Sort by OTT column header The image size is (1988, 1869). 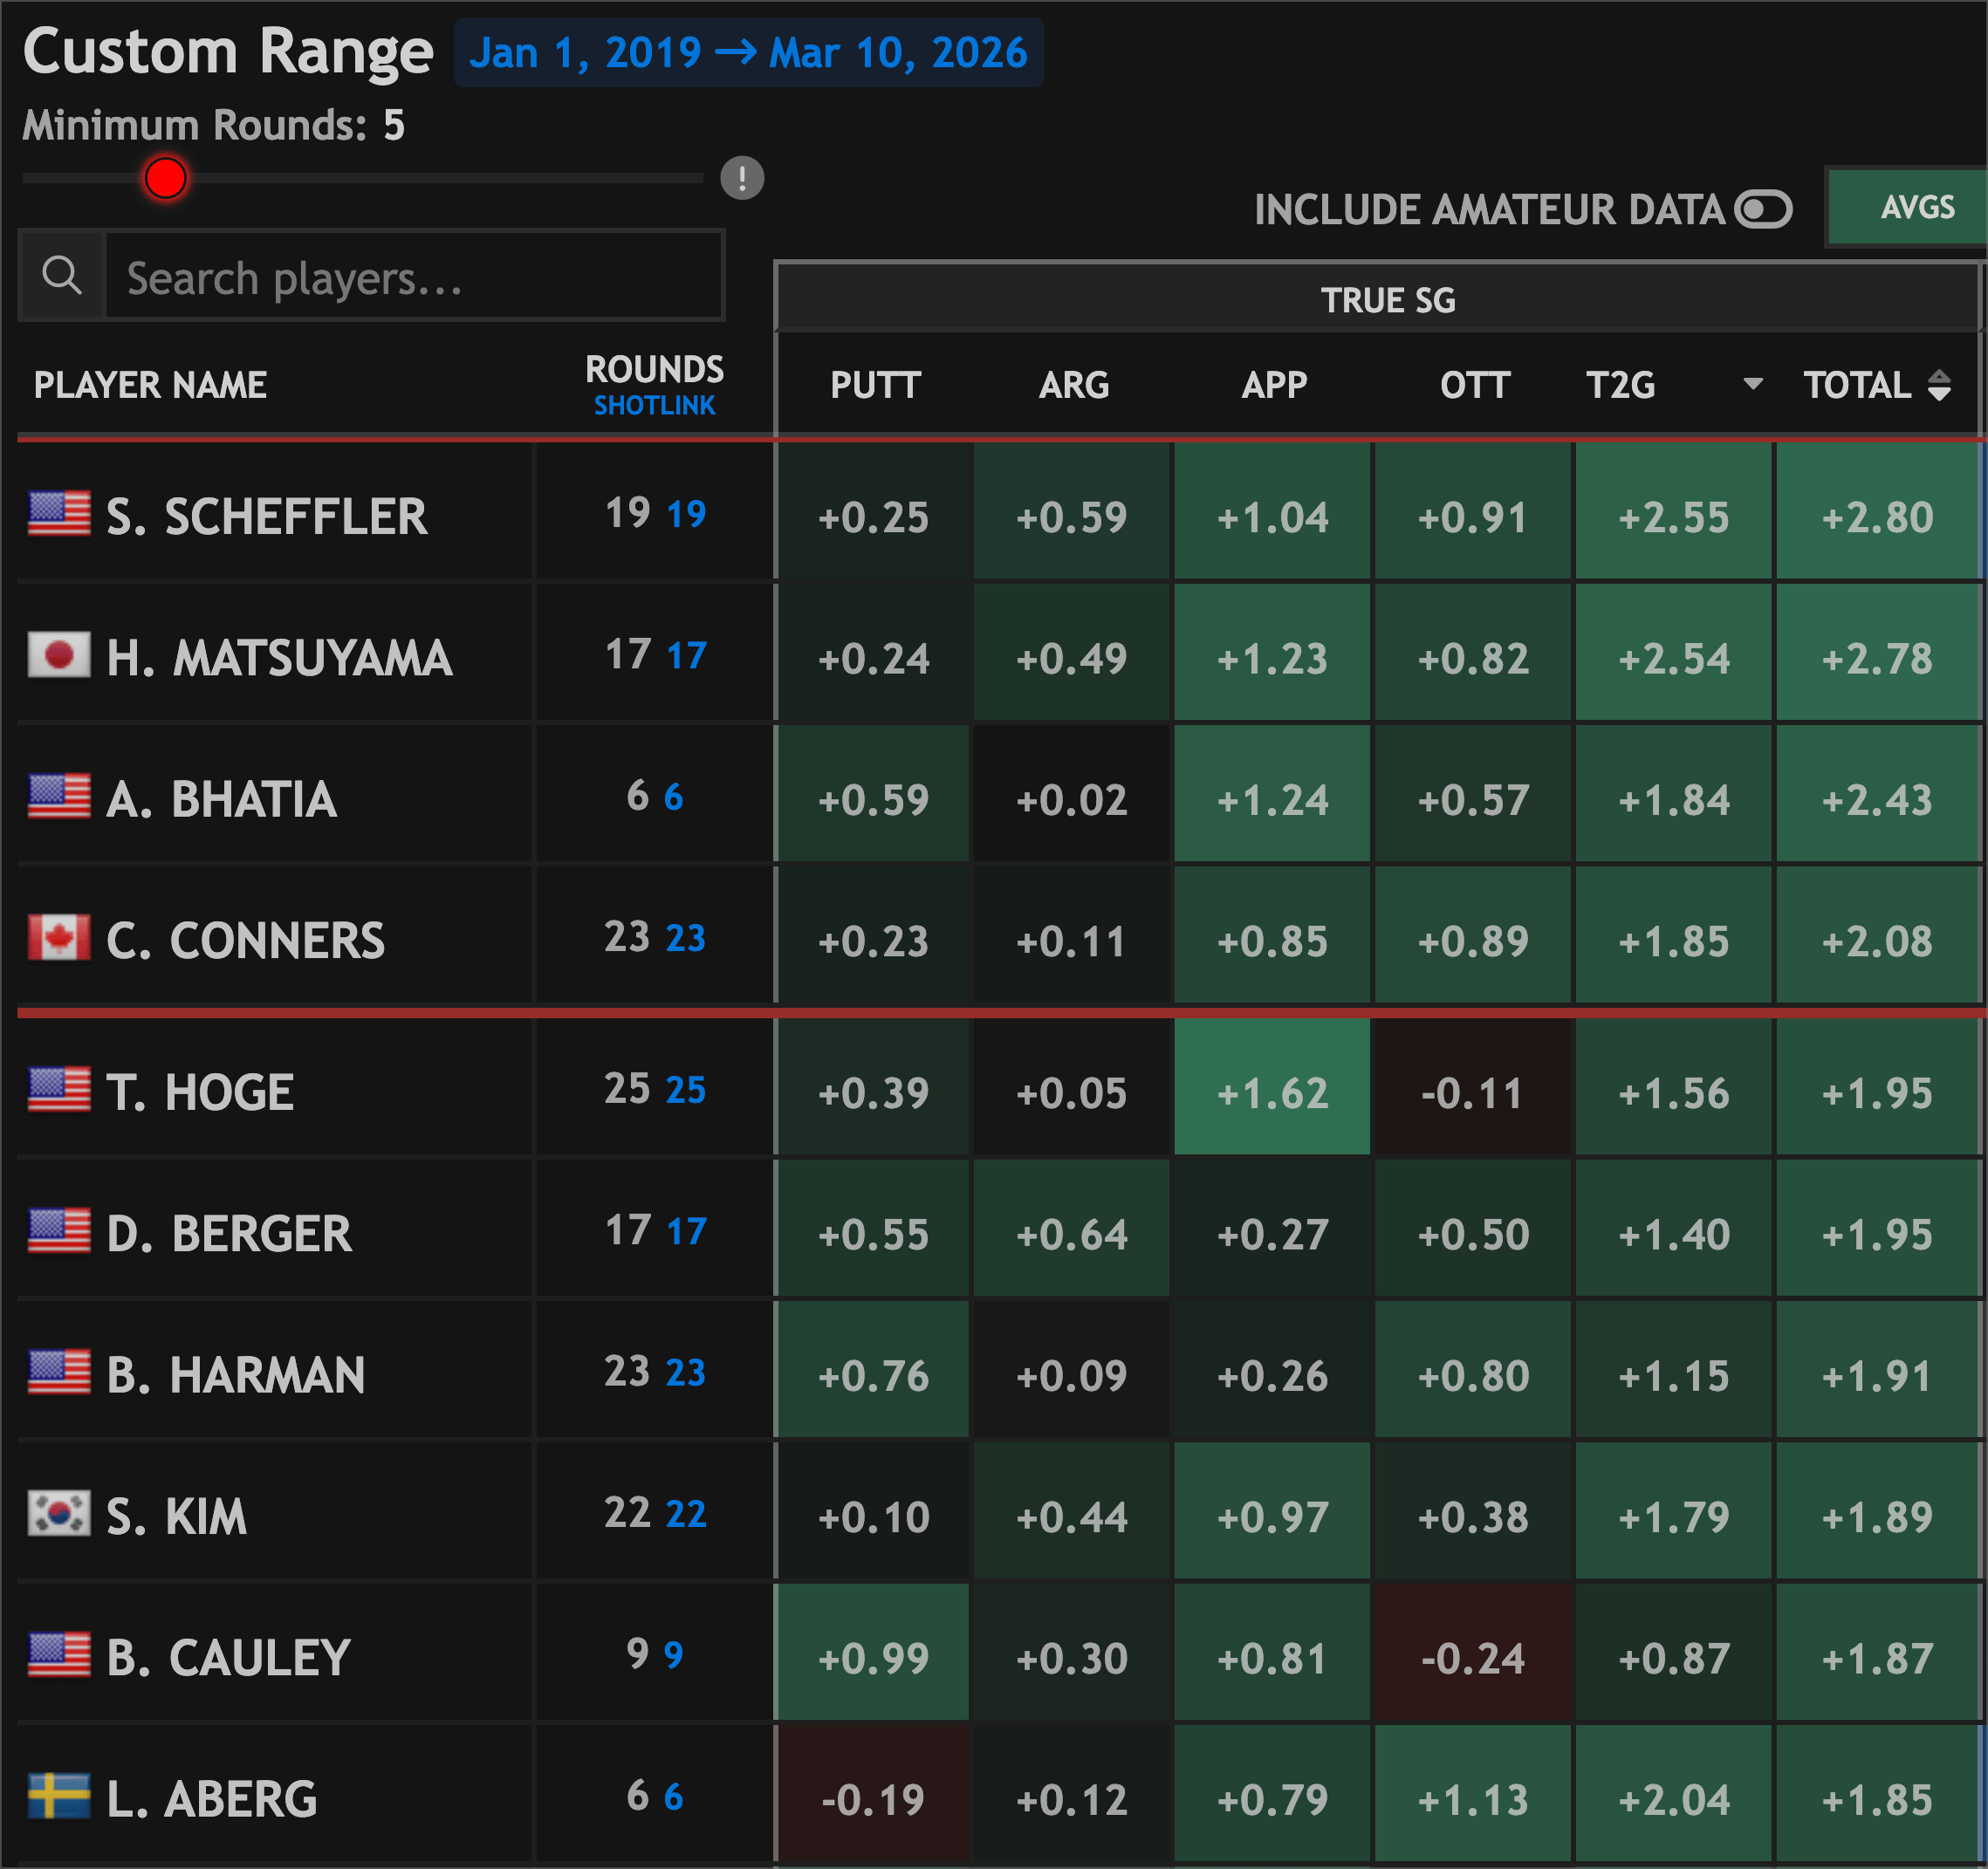point(1474,385)
